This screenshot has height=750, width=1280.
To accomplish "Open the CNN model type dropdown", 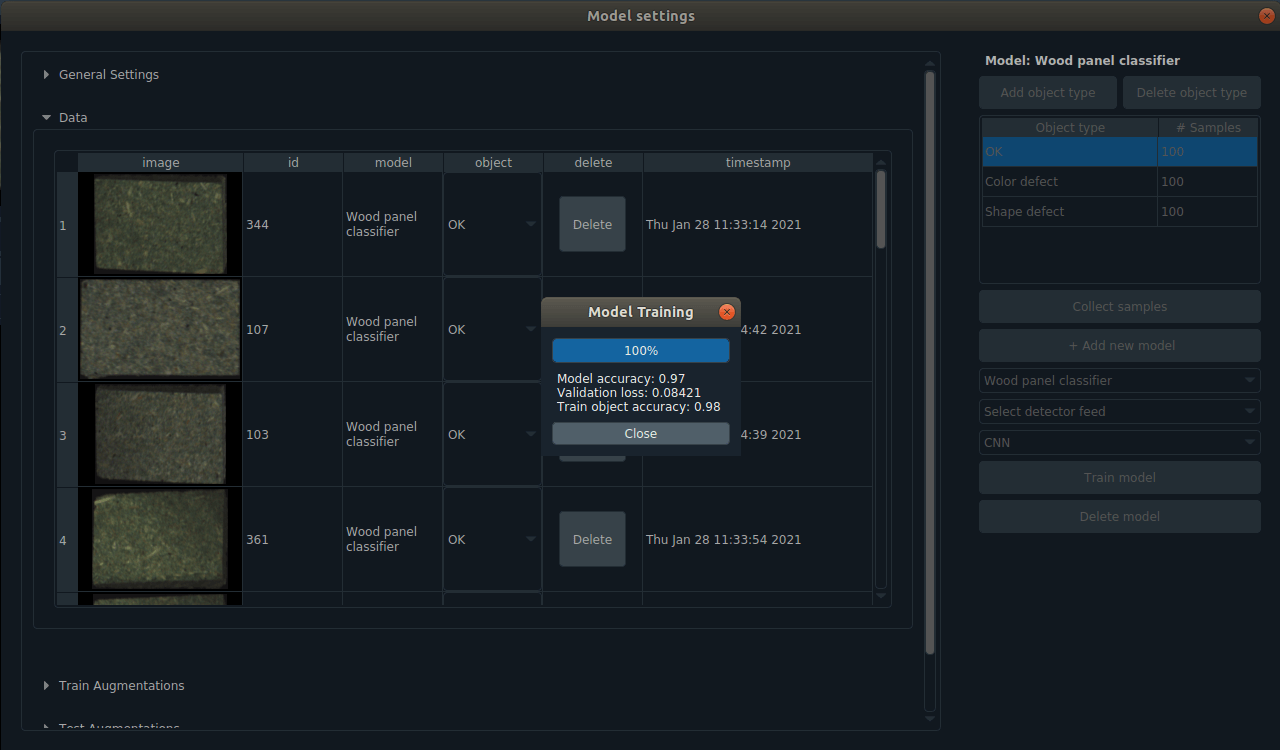I will 1119,443.
